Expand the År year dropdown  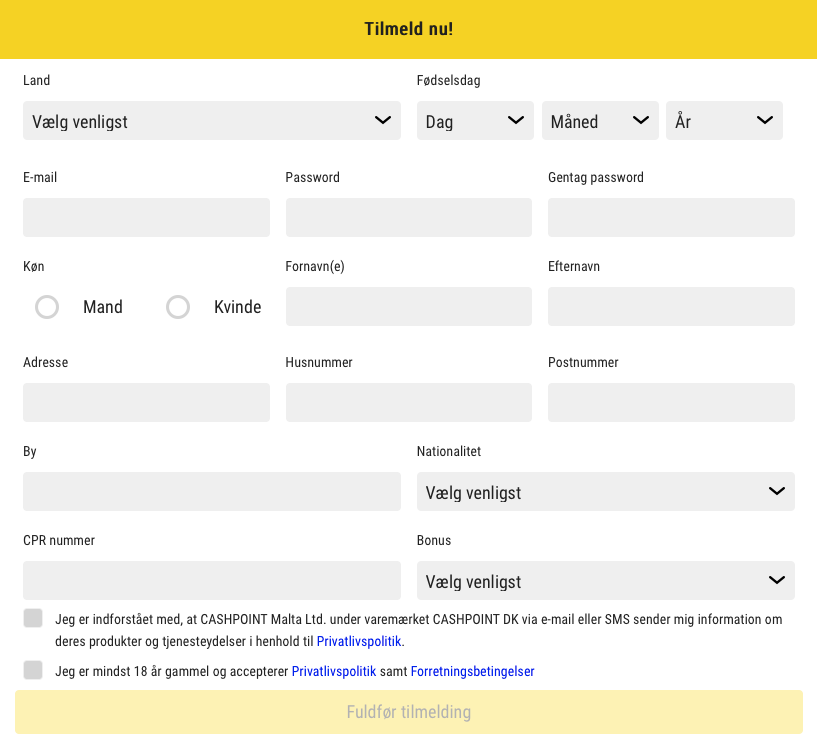point(724,121)
